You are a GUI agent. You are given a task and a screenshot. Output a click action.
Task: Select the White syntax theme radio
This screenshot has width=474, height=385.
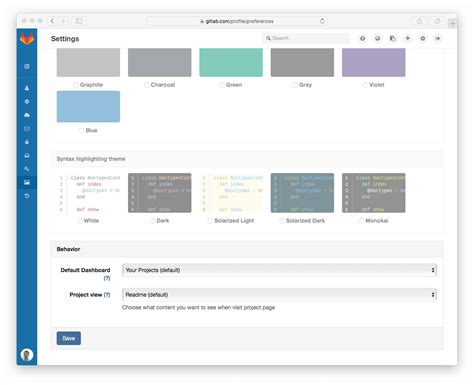coord(80,221)
